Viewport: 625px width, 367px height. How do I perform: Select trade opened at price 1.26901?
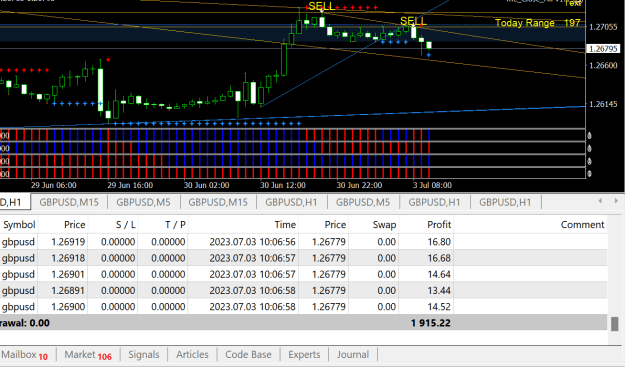pos(304,275)
